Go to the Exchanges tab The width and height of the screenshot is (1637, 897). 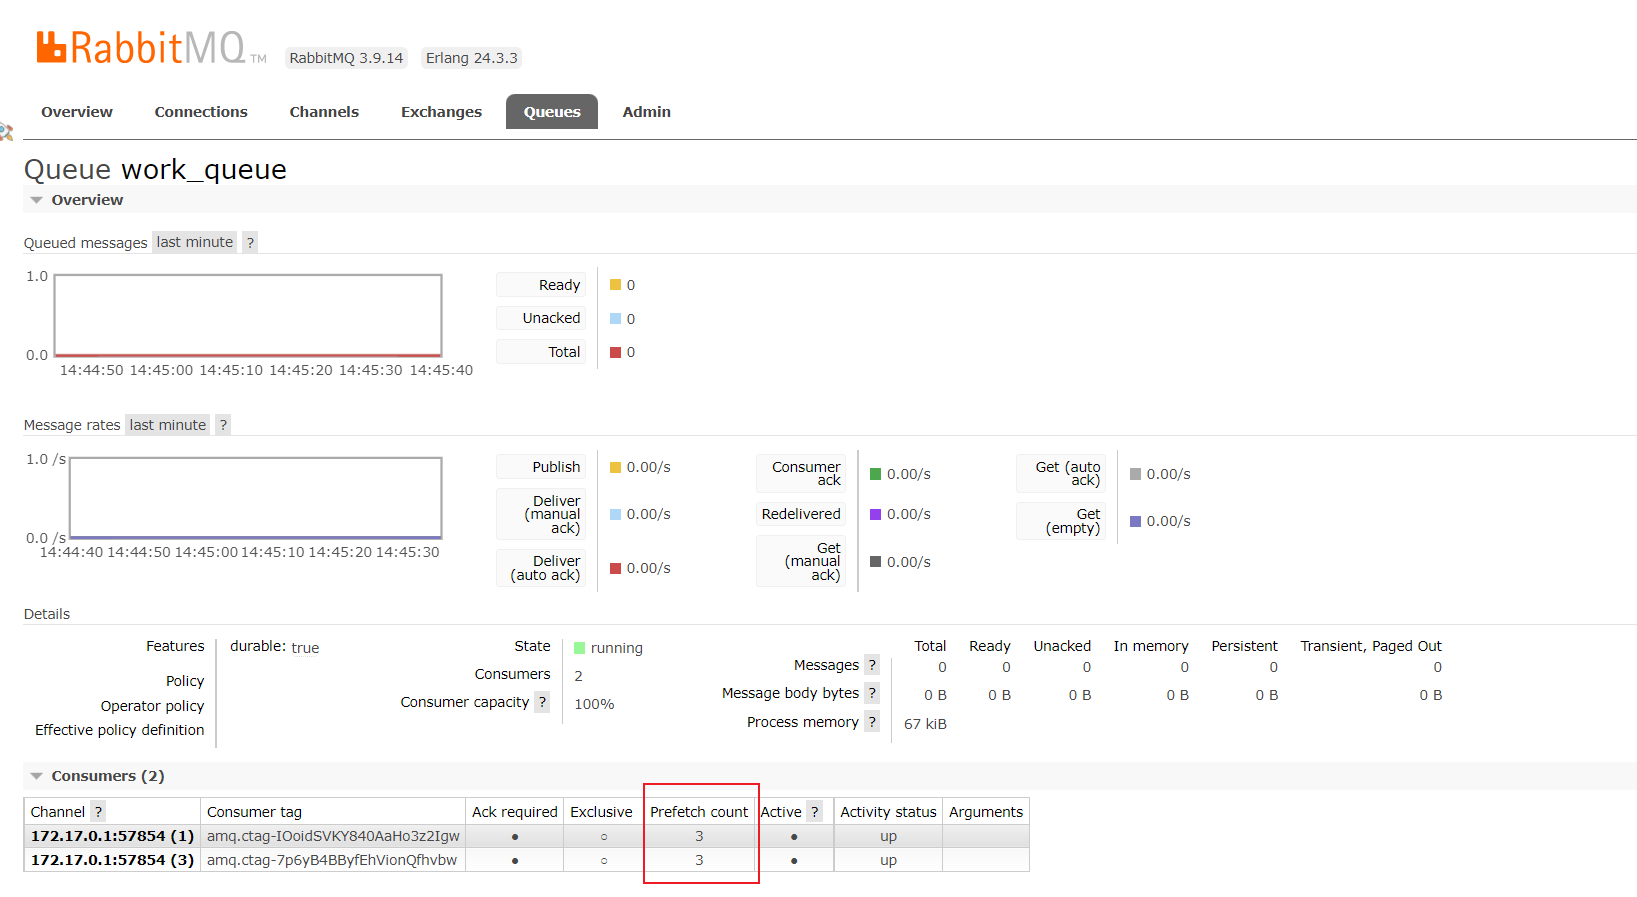pos(441,112)
